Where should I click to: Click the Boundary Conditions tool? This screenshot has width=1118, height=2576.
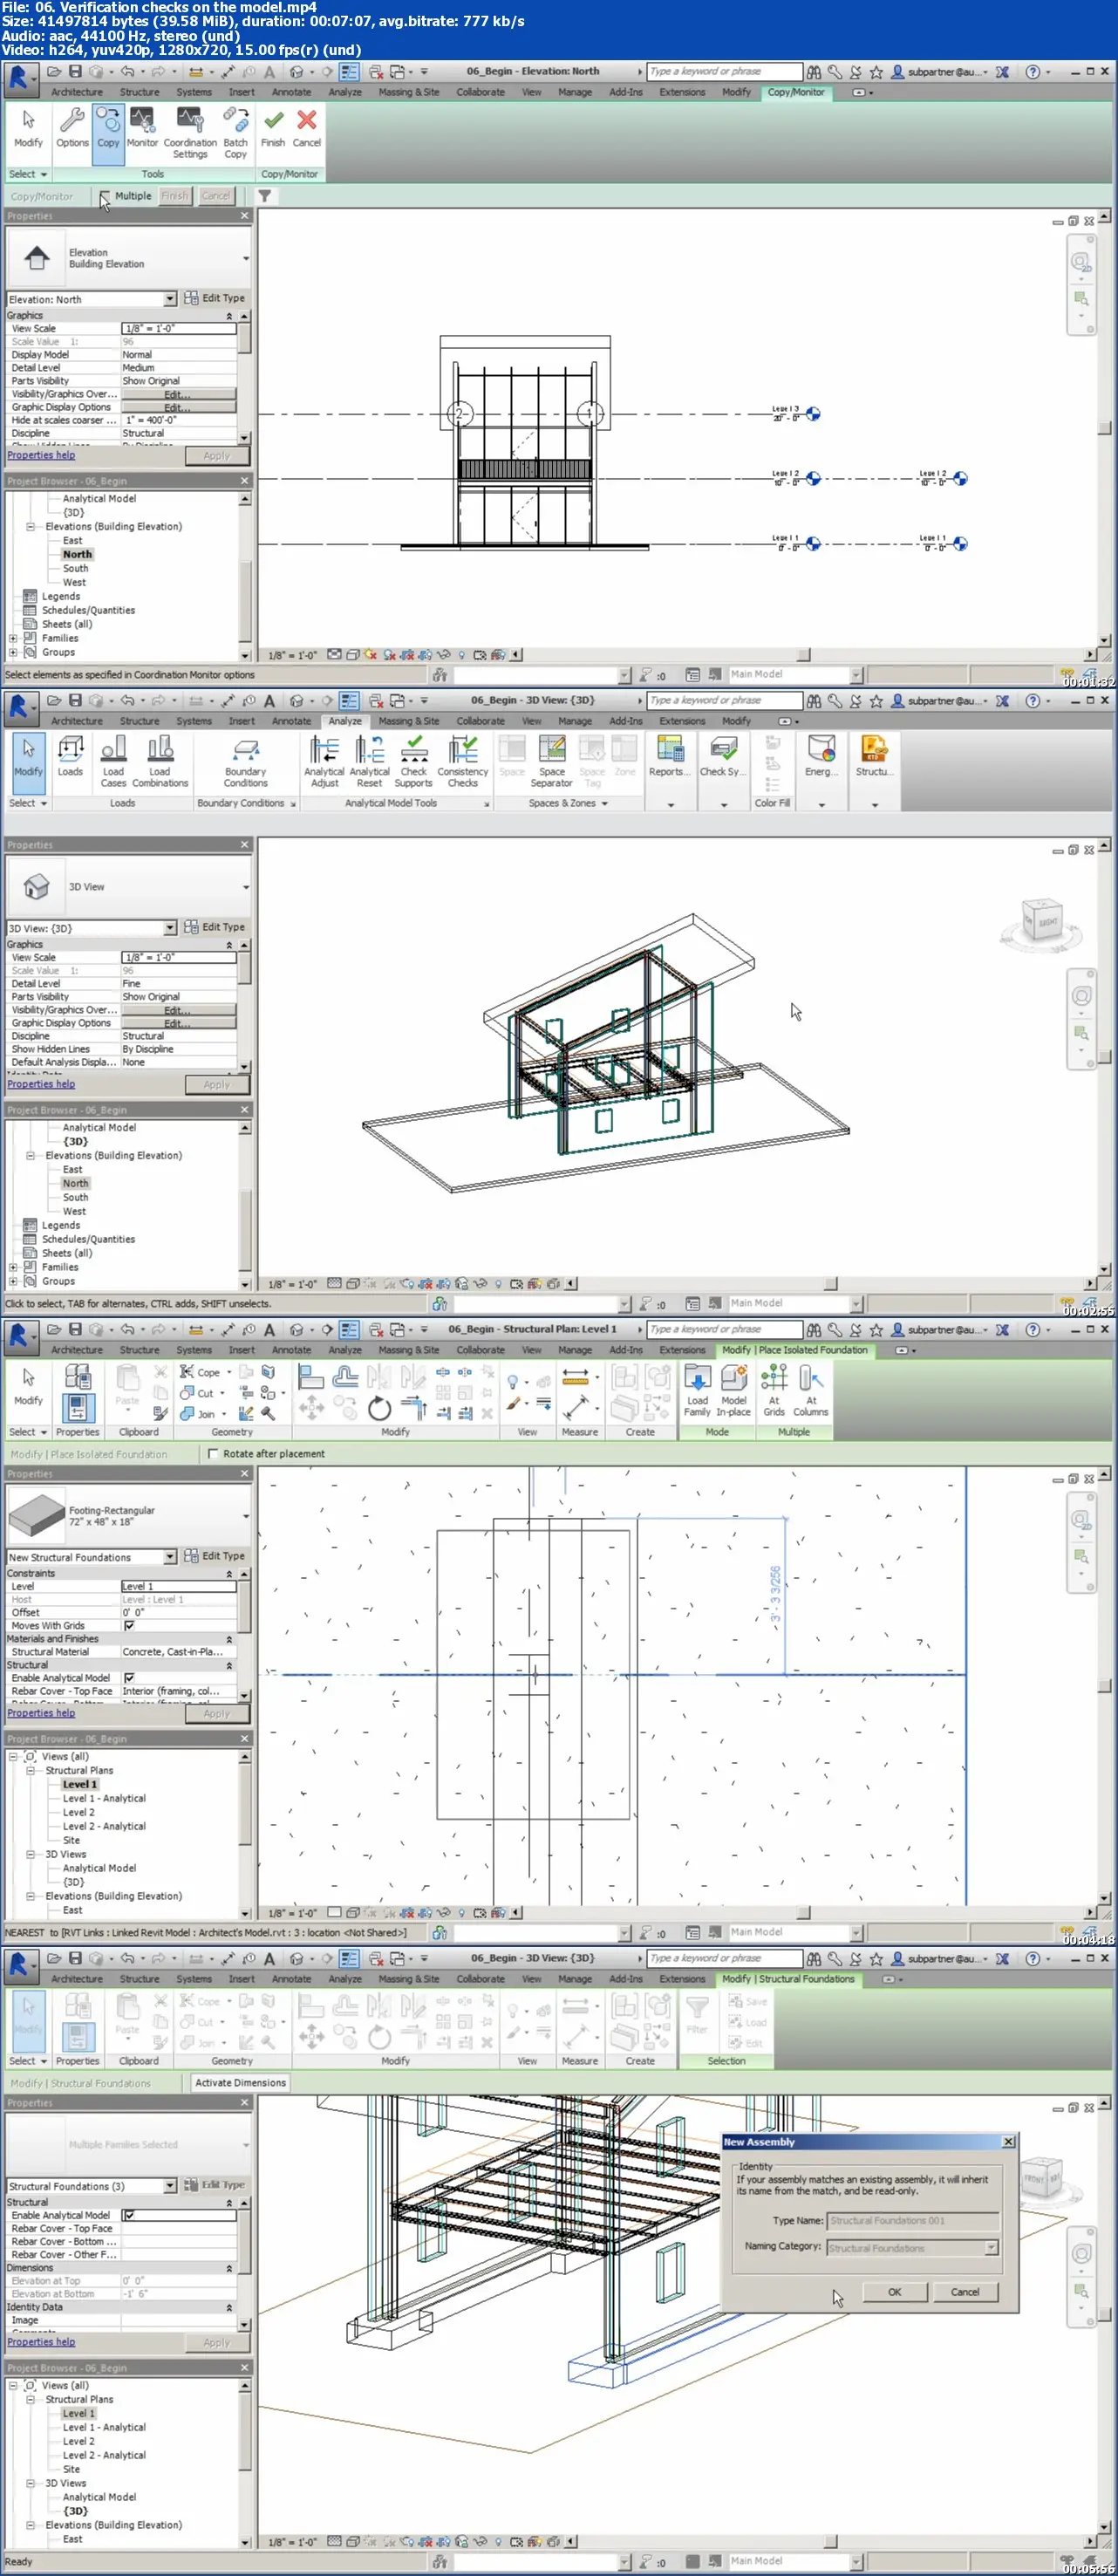tap(246, 762)
